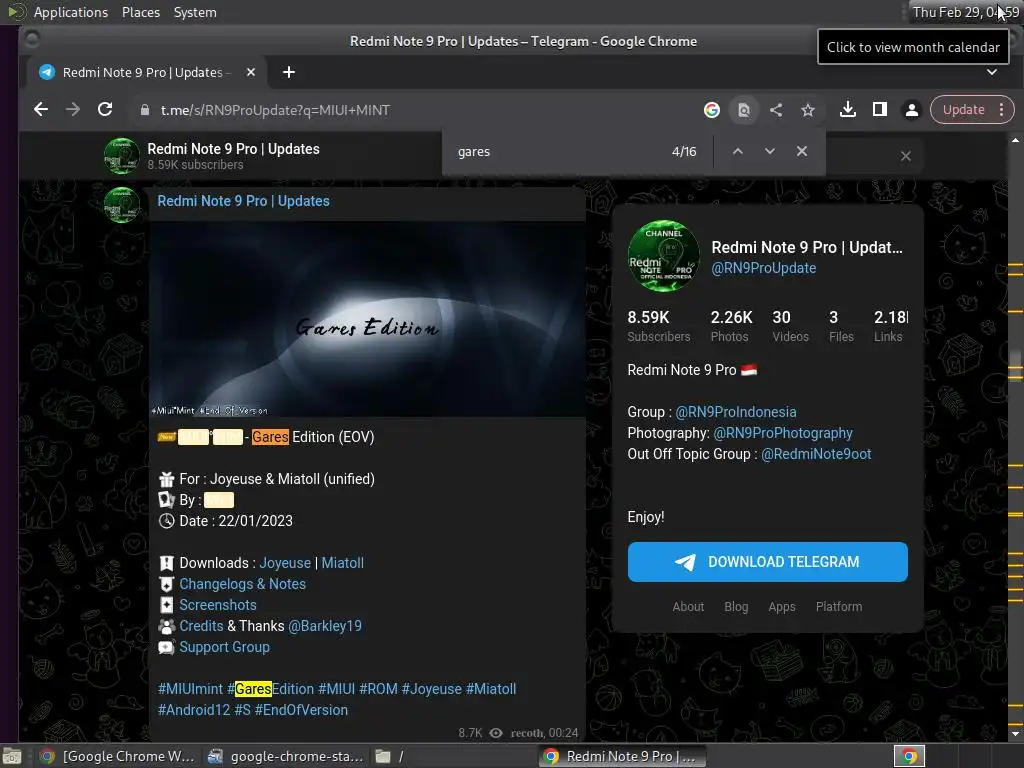This screenshot has height=768, width=1024.
Task: Click the #MIUImint hashtag
Action: pos(190,689)
